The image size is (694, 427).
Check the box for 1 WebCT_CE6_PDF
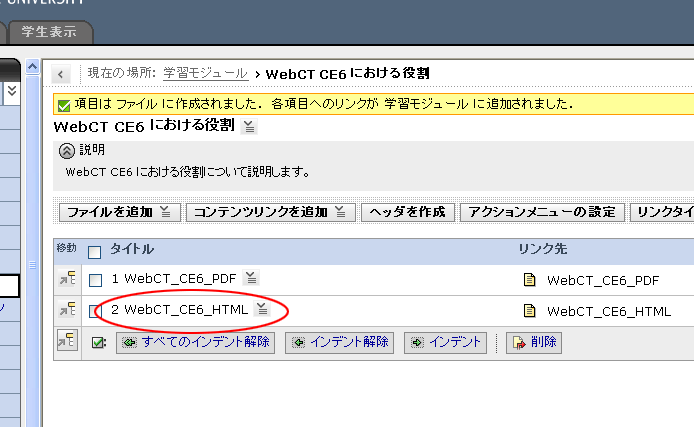[95, 281]
